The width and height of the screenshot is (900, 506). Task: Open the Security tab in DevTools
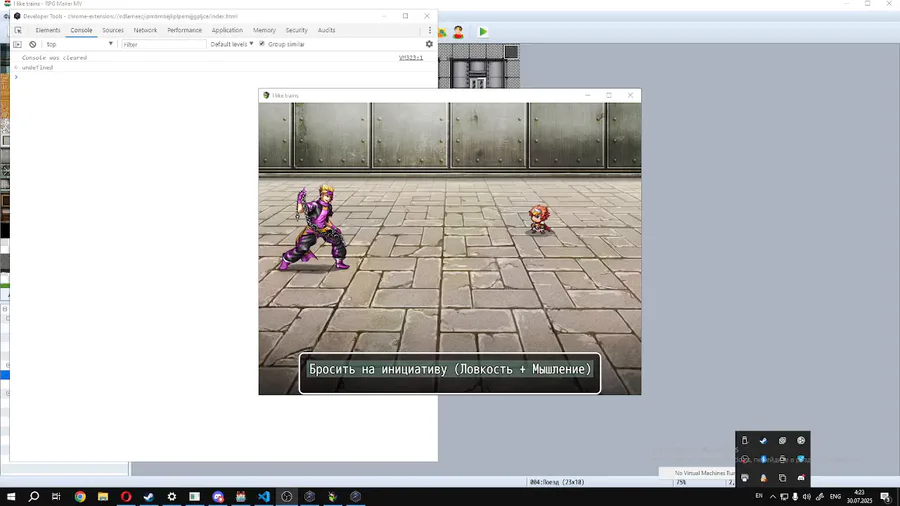[x=296, y=30]
